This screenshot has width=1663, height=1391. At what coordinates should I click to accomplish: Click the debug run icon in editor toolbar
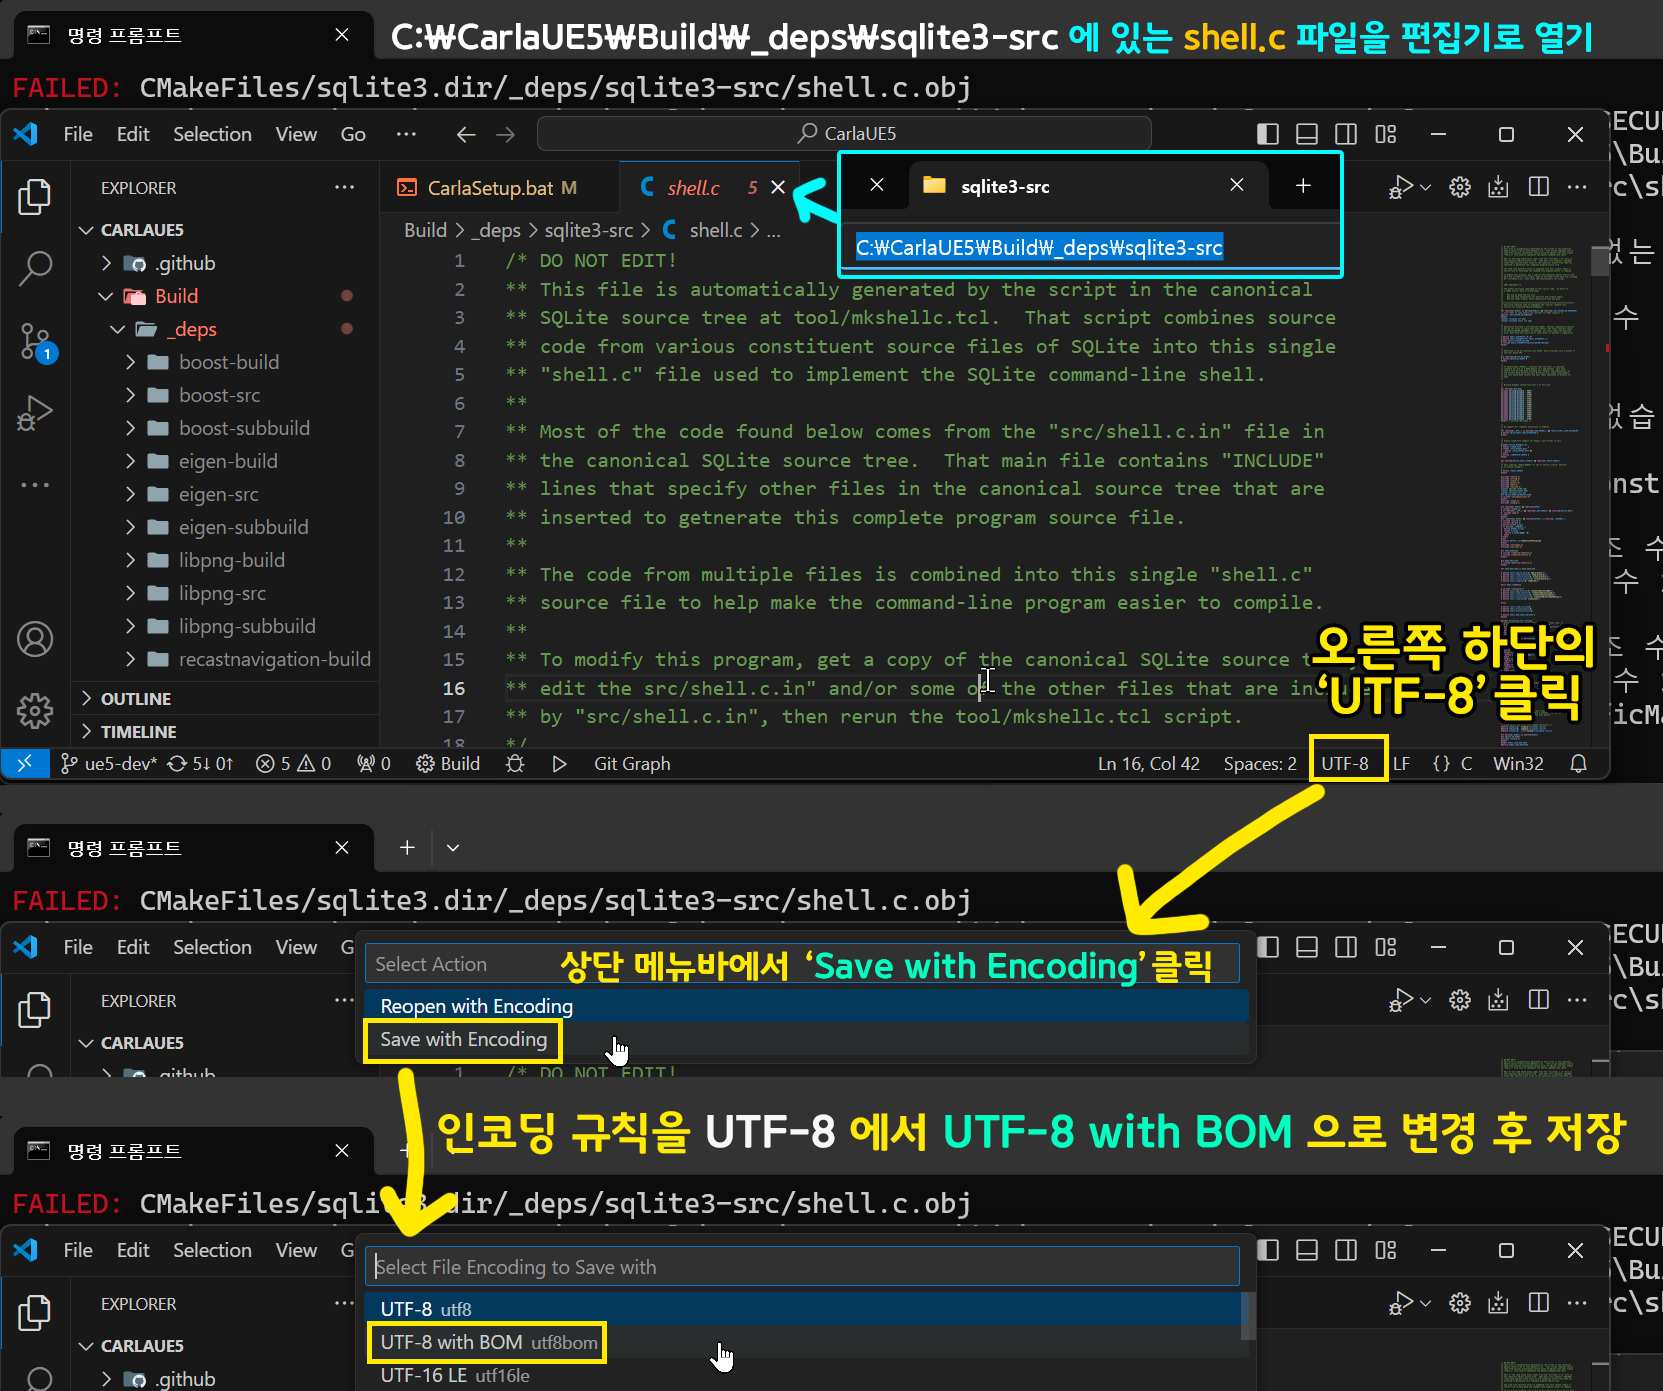(x=1400, y=187)
